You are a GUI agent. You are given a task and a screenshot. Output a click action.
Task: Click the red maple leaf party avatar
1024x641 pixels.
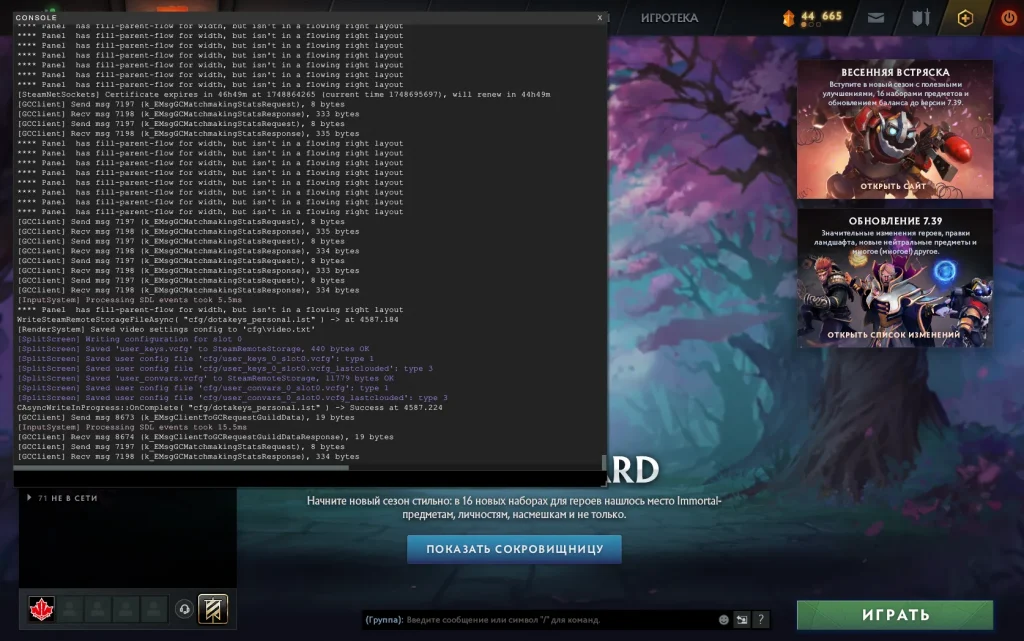pyautogui.click(x=41, y=609)
